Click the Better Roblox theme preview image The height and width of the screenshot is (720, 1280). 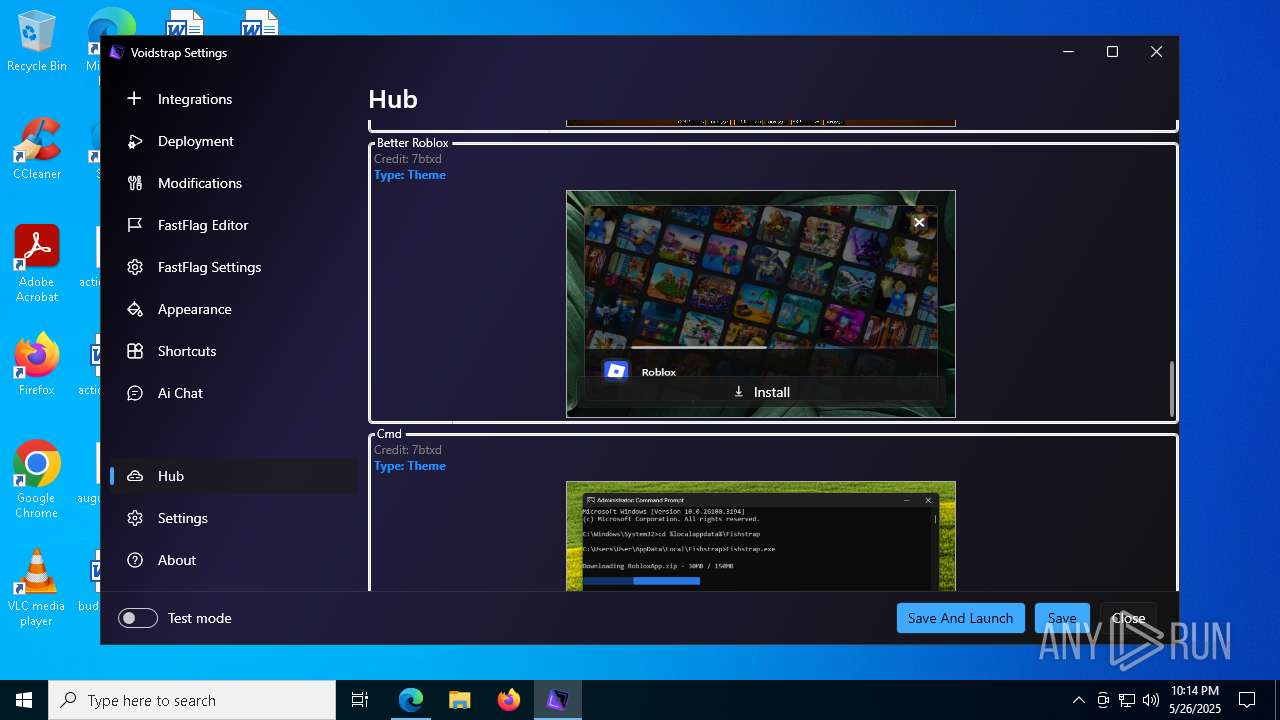761,304
